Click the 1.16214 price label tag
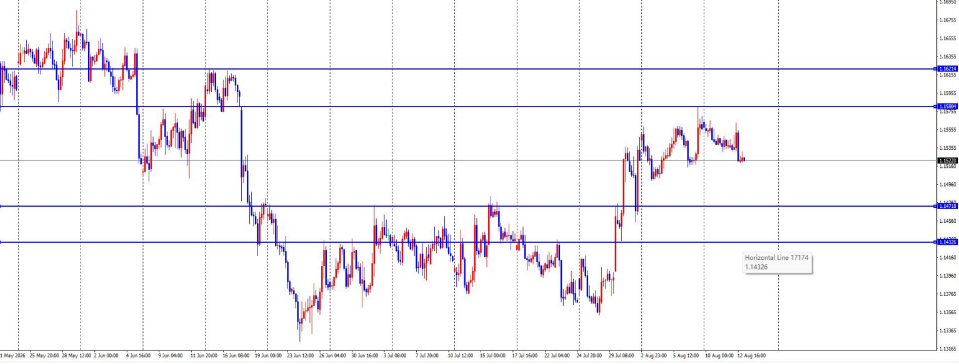The width and height of the screenshot is (959, 364). click(947, 69)
